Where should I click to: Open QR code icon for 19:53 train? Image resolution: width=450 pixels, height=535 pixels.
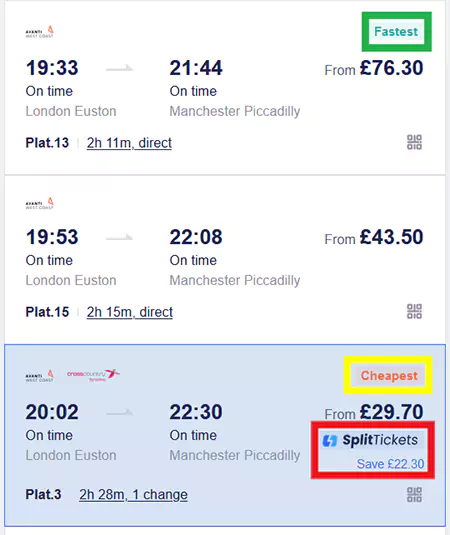(414, 311)
